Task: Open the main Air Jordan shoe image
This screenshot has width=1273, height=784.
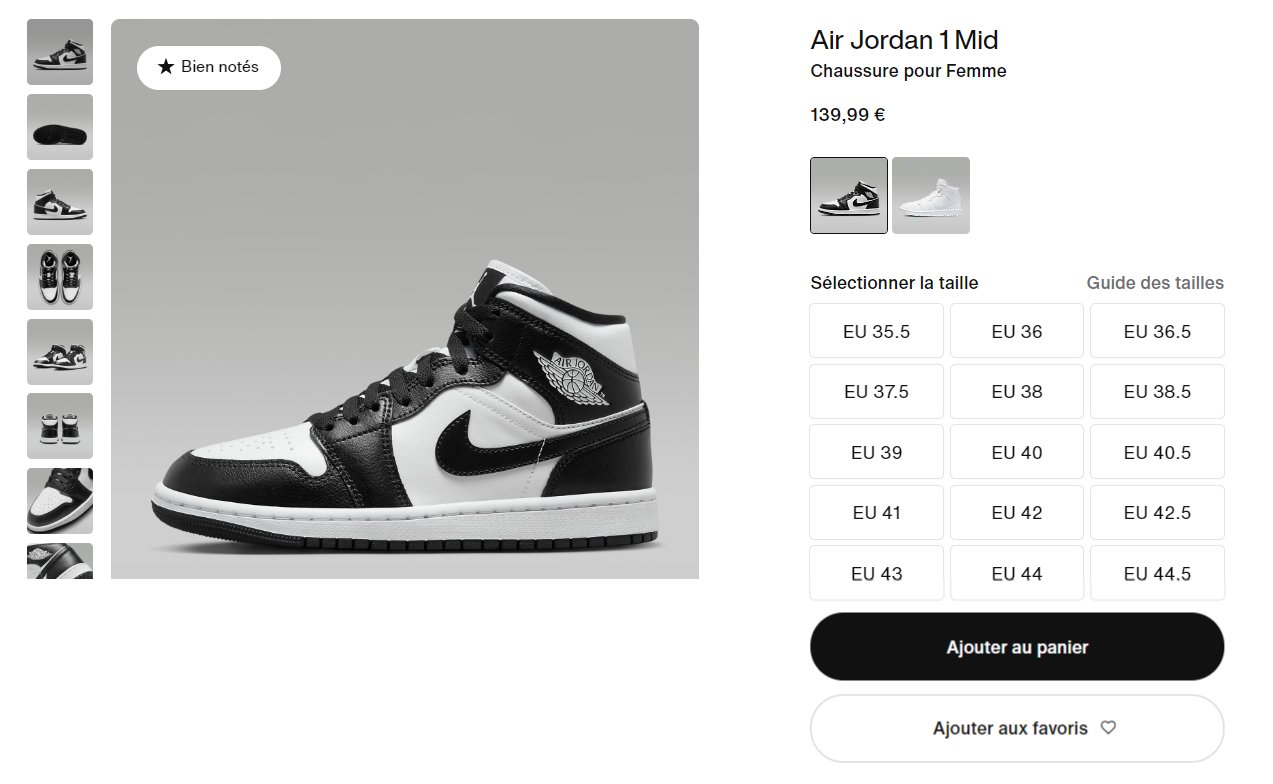Action: point(405,299)
